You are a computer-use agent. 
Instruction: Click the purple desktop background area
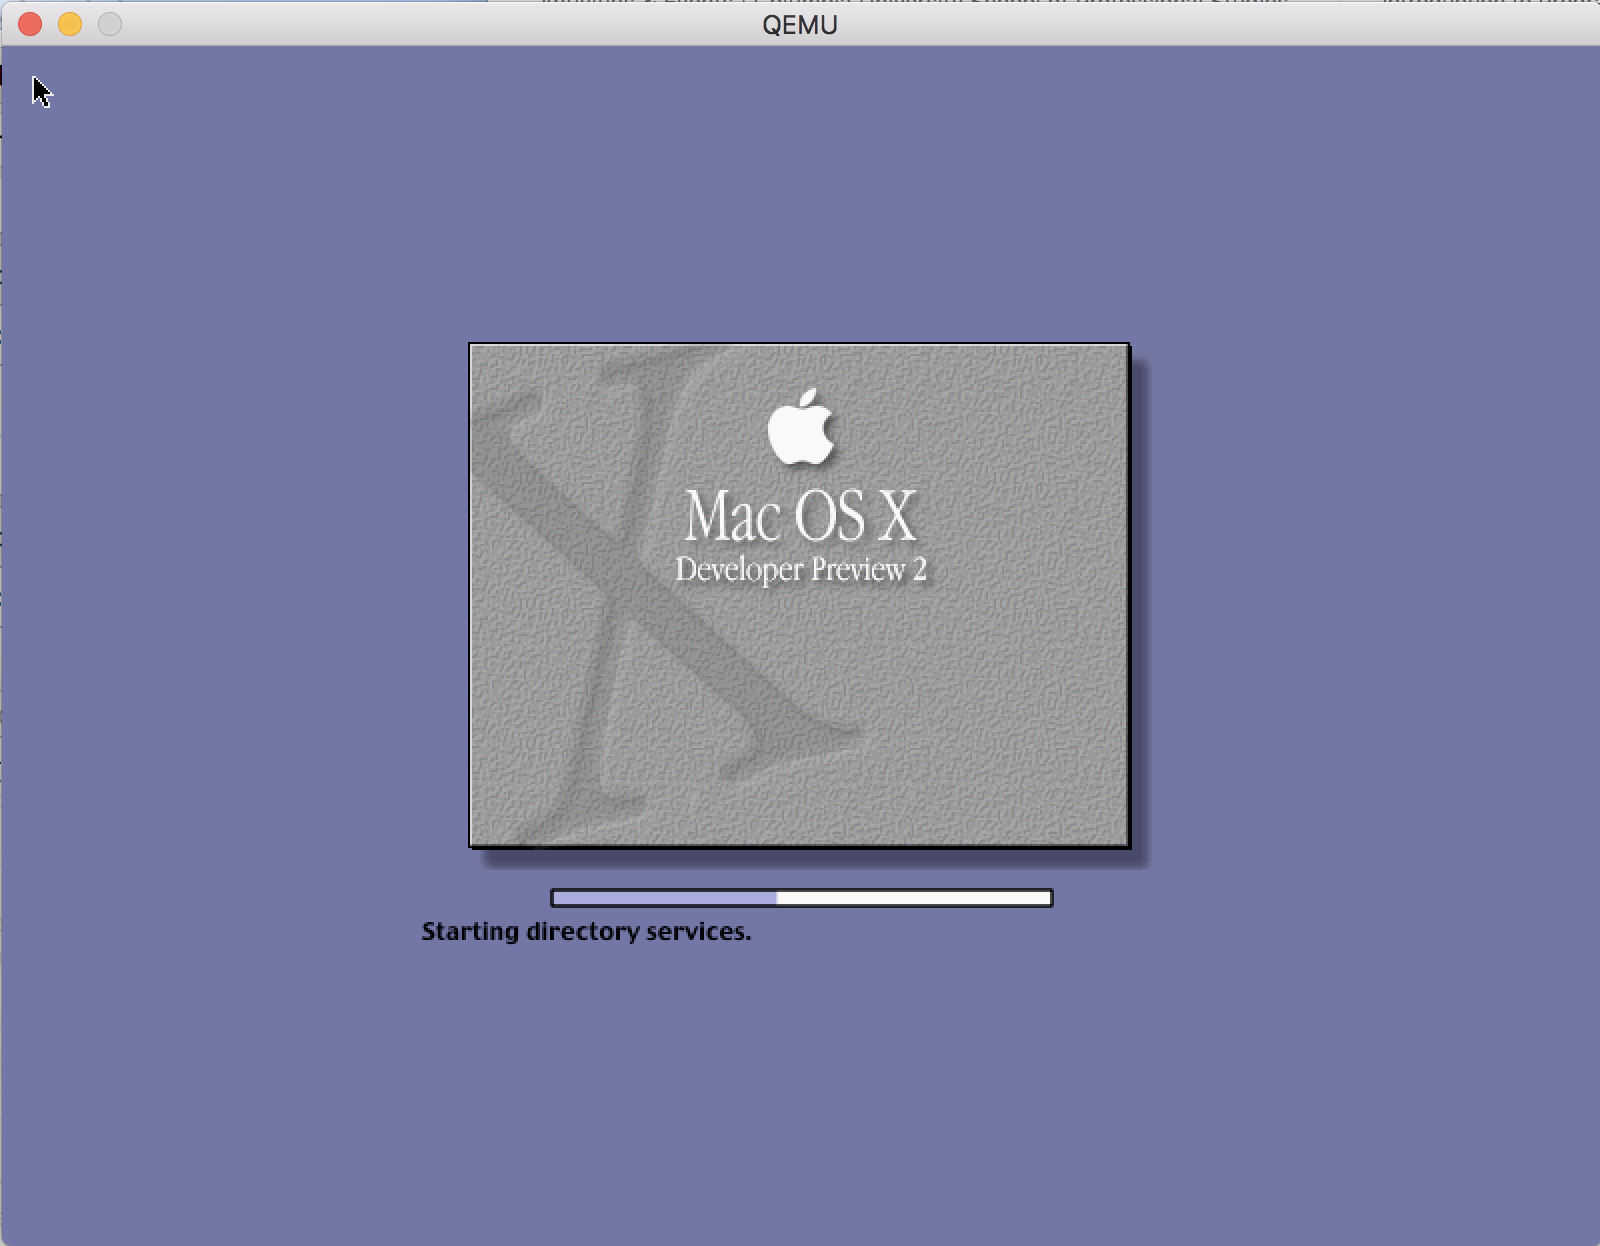pyautogui.click(x=300, y=1100)
